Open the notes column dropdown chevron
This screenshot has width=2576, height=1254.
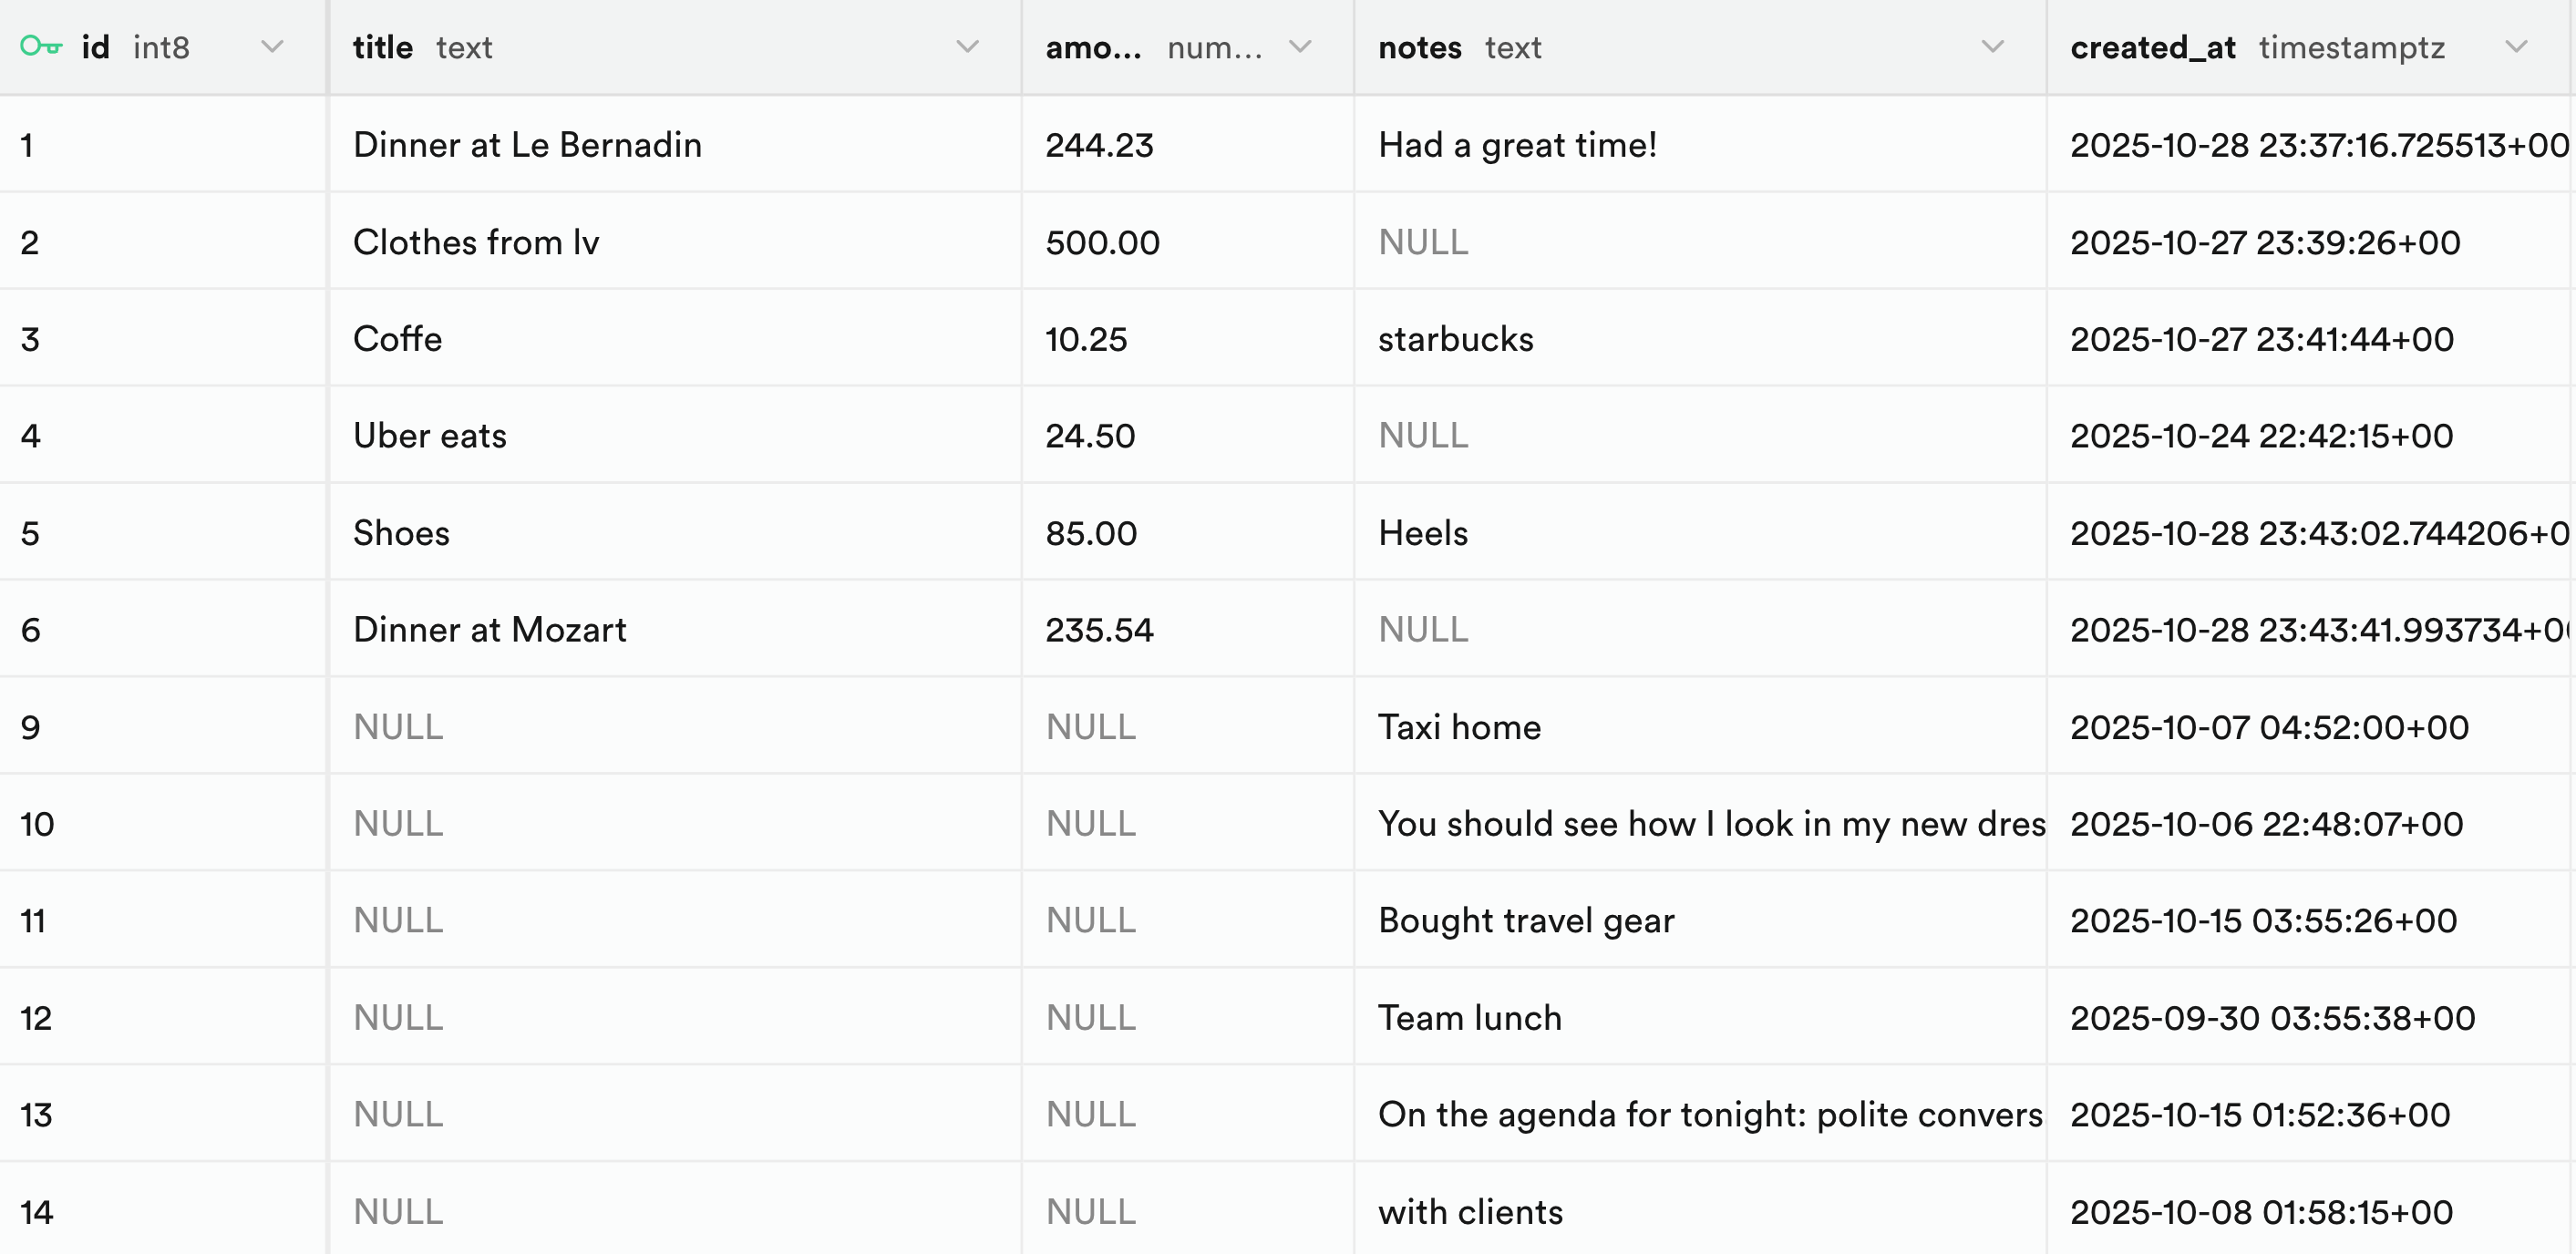[x=1992, y=47]
